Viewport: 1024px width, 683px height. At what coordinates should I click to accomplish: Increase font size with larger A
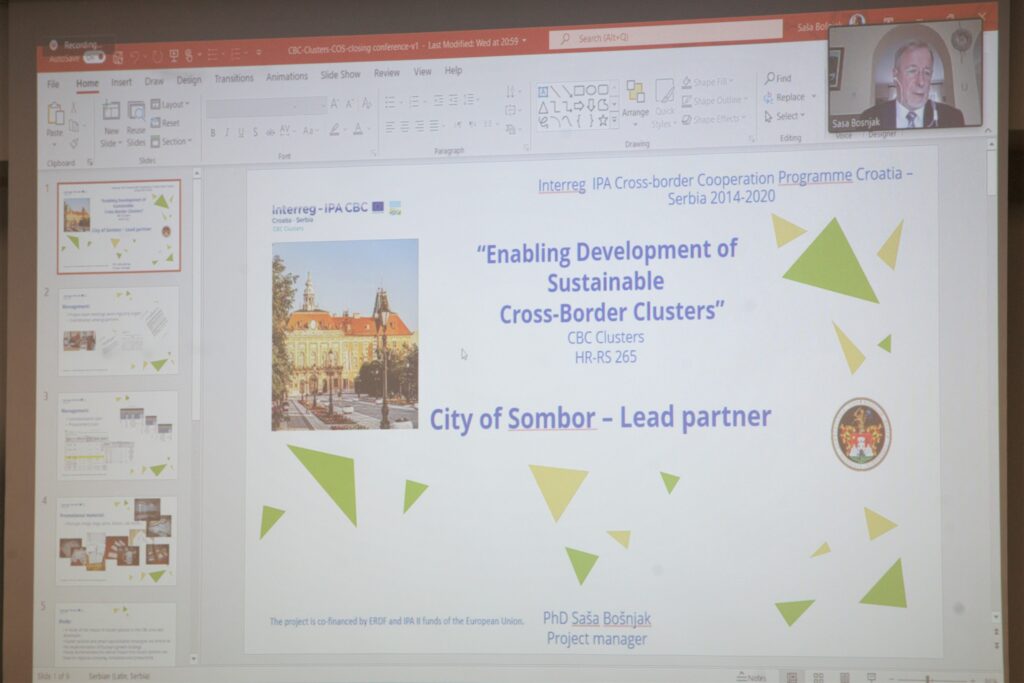click(x=334, y=103)
